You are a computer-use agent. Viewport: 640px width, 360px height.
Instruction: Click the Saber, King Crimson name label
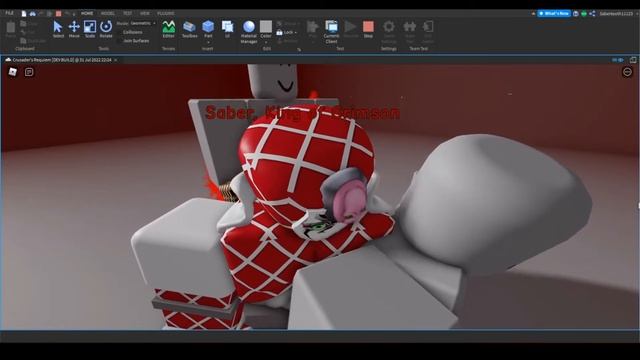click(x=302, y=113)
